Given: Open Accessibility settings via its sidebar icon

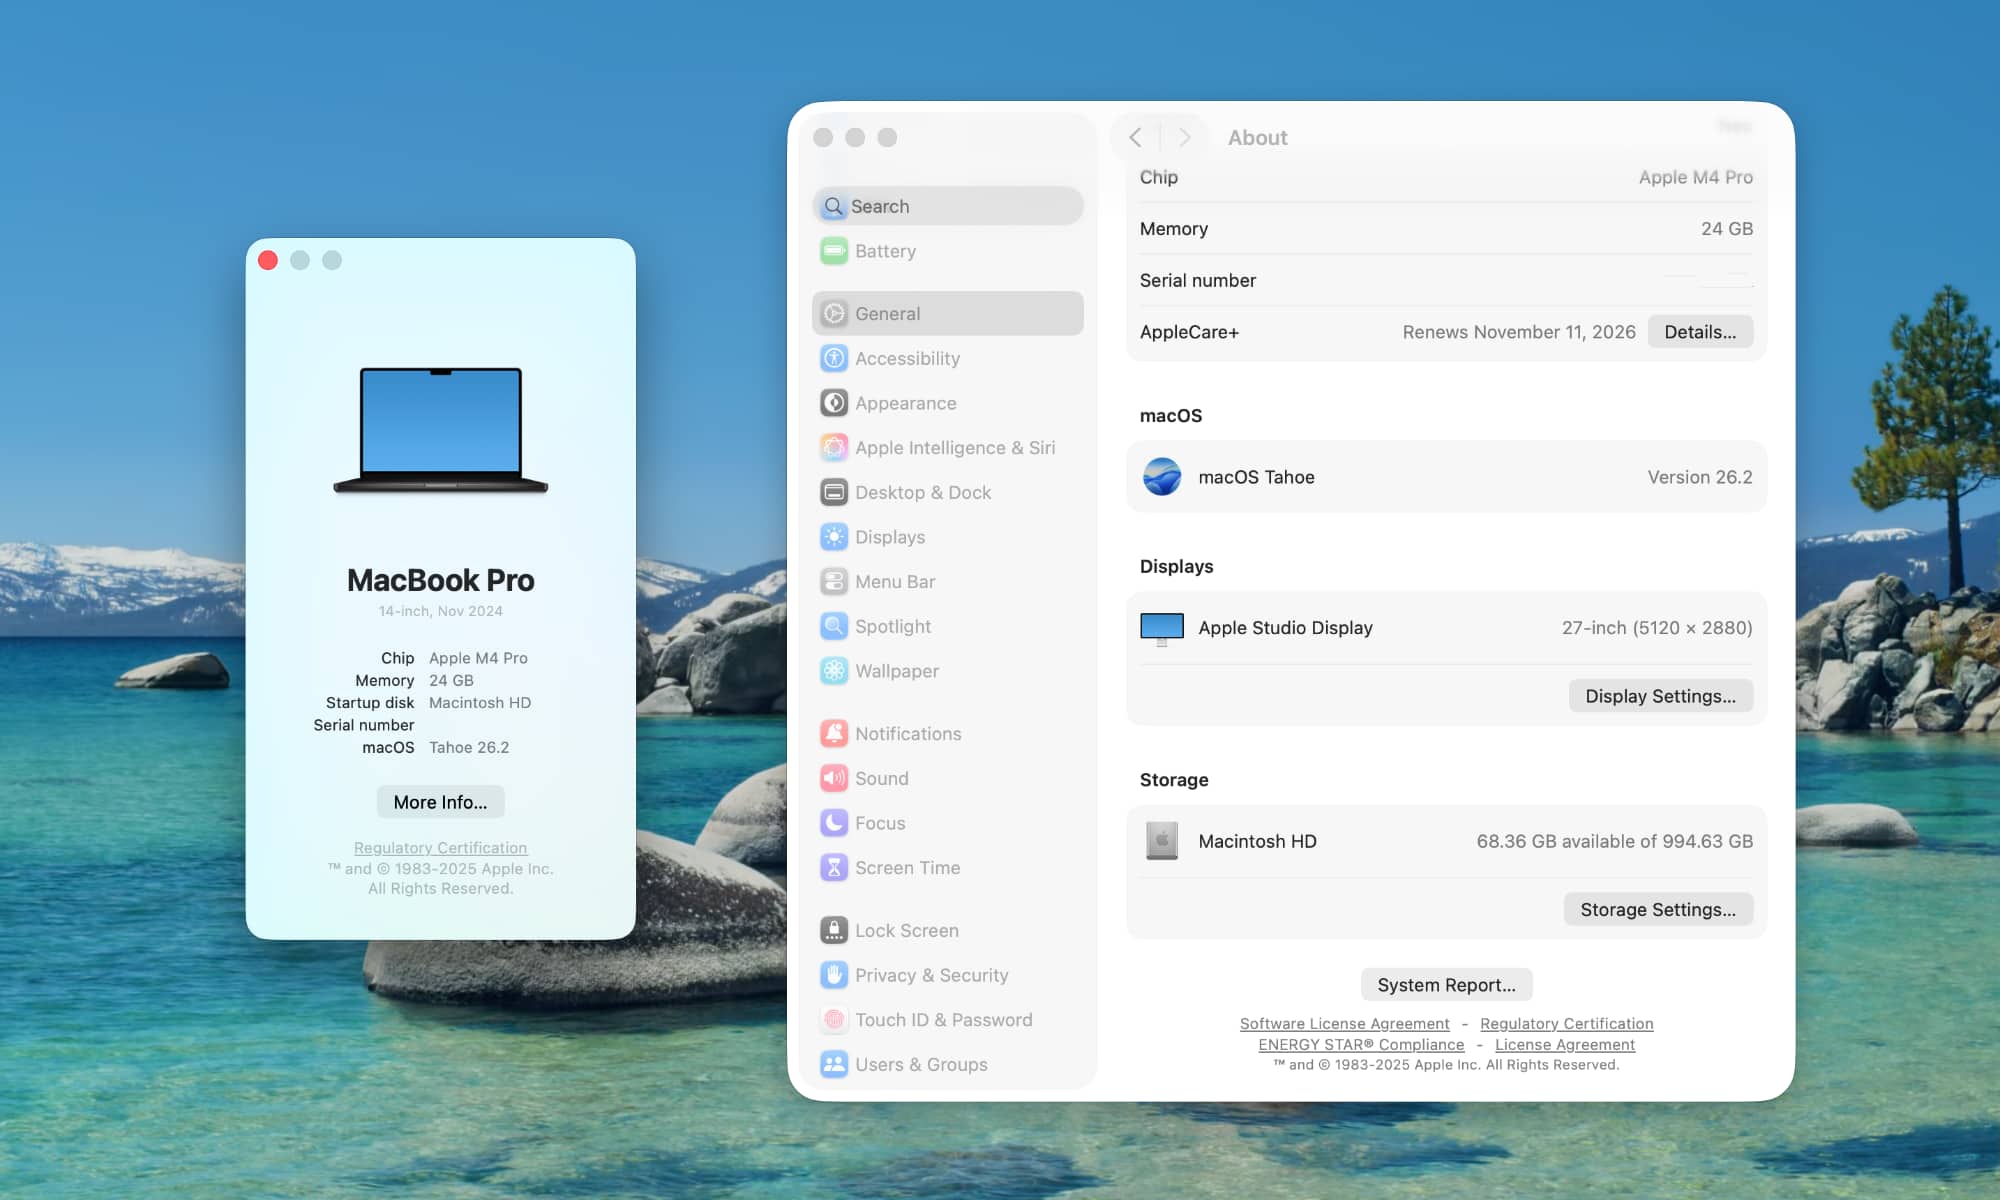Looking at the screenshot, I should [834, 358].
